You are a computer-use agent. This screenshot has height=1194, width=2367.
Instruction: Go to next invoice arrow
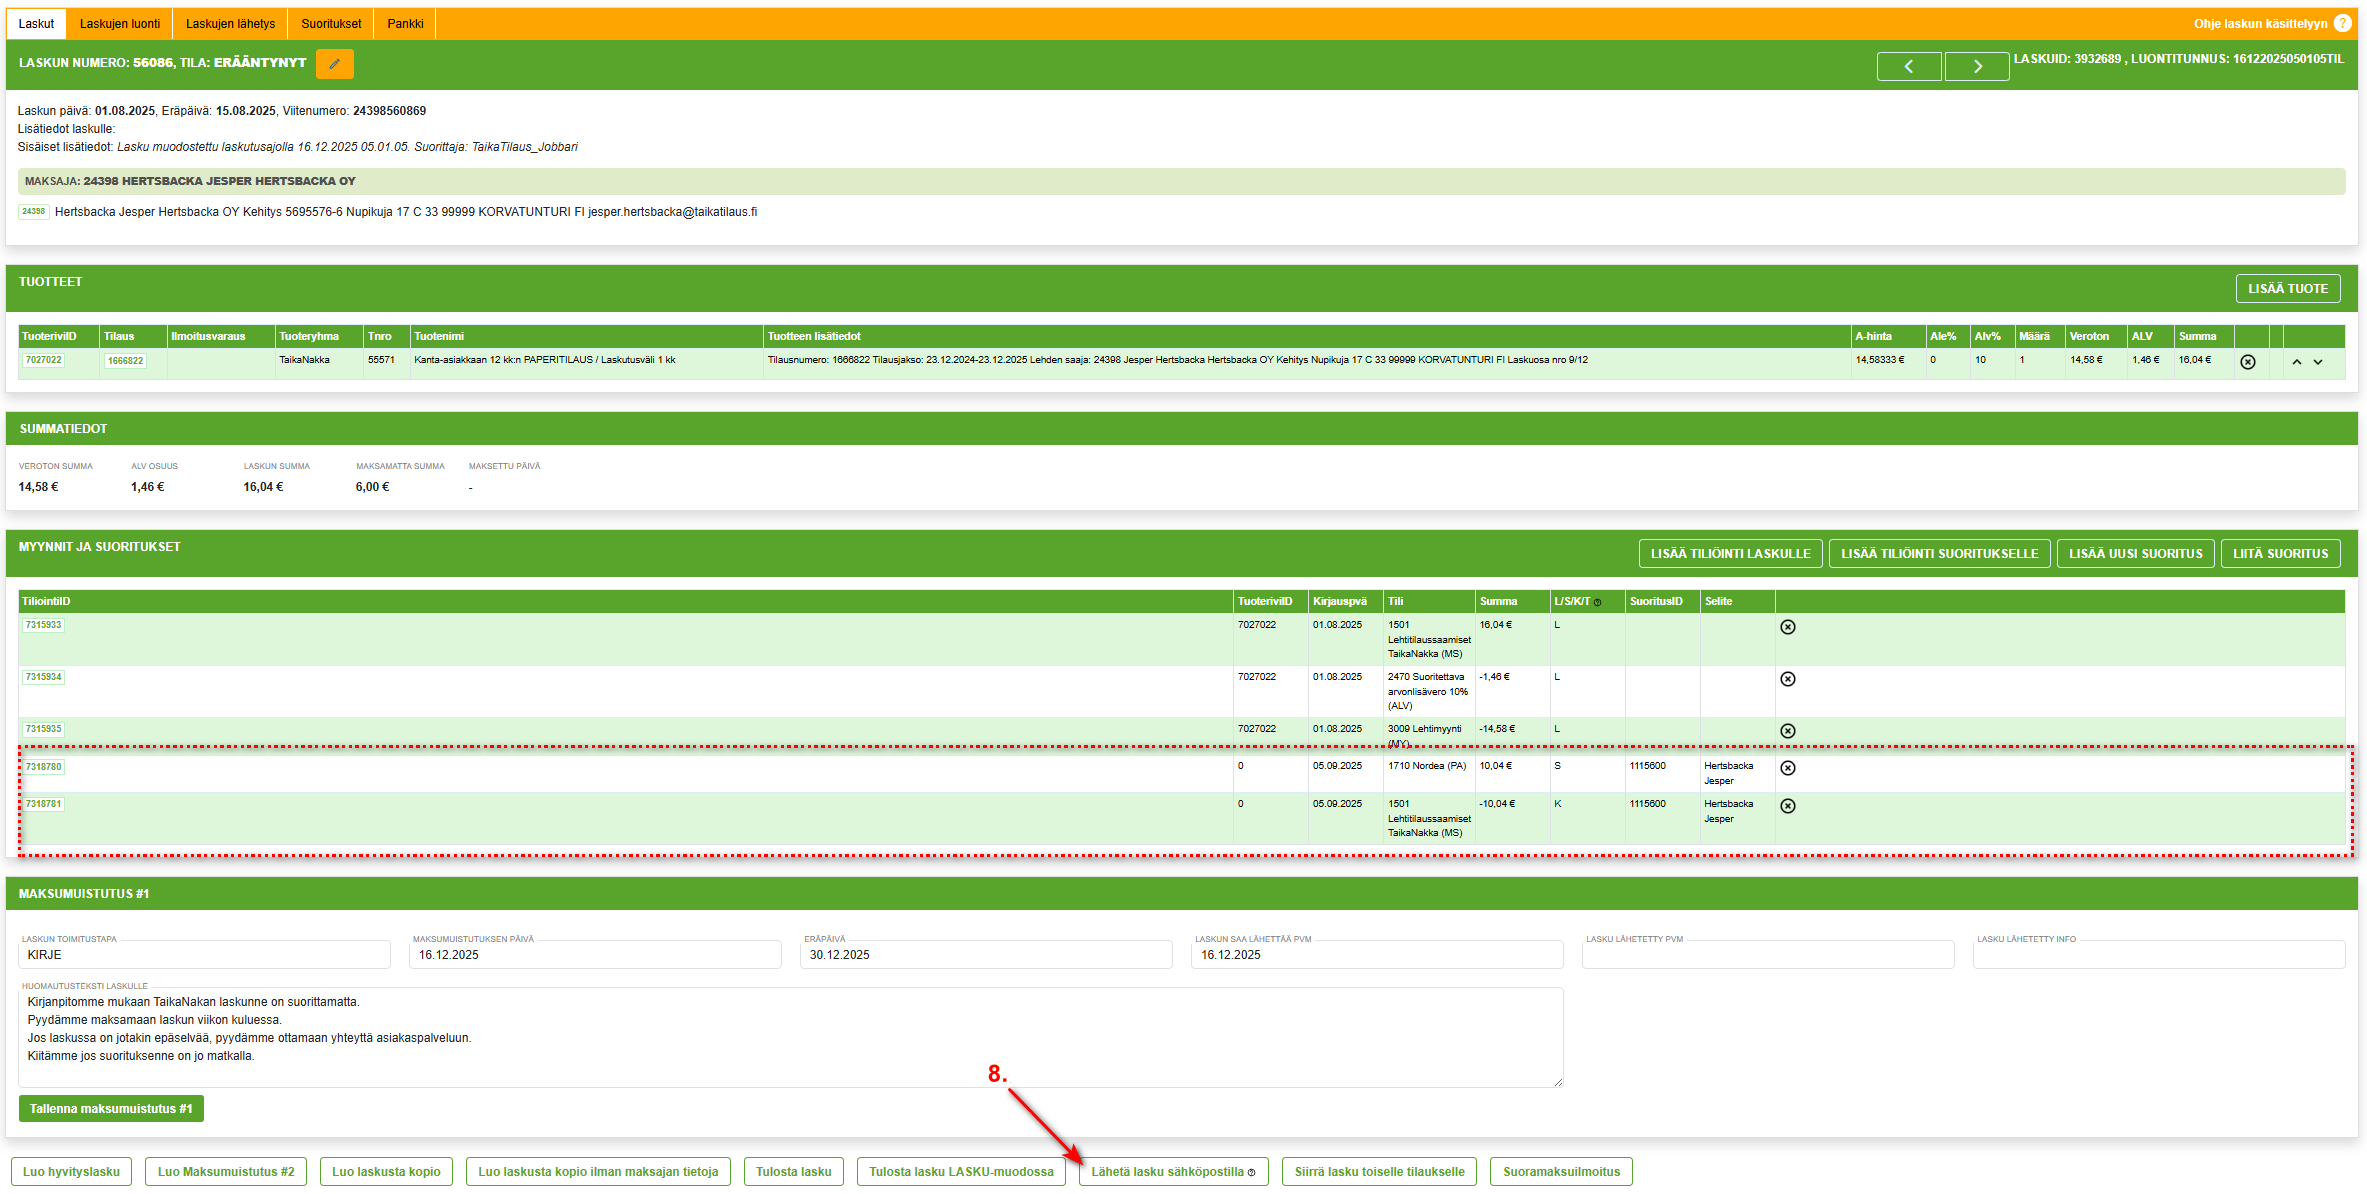click(x=1976, y=66)
